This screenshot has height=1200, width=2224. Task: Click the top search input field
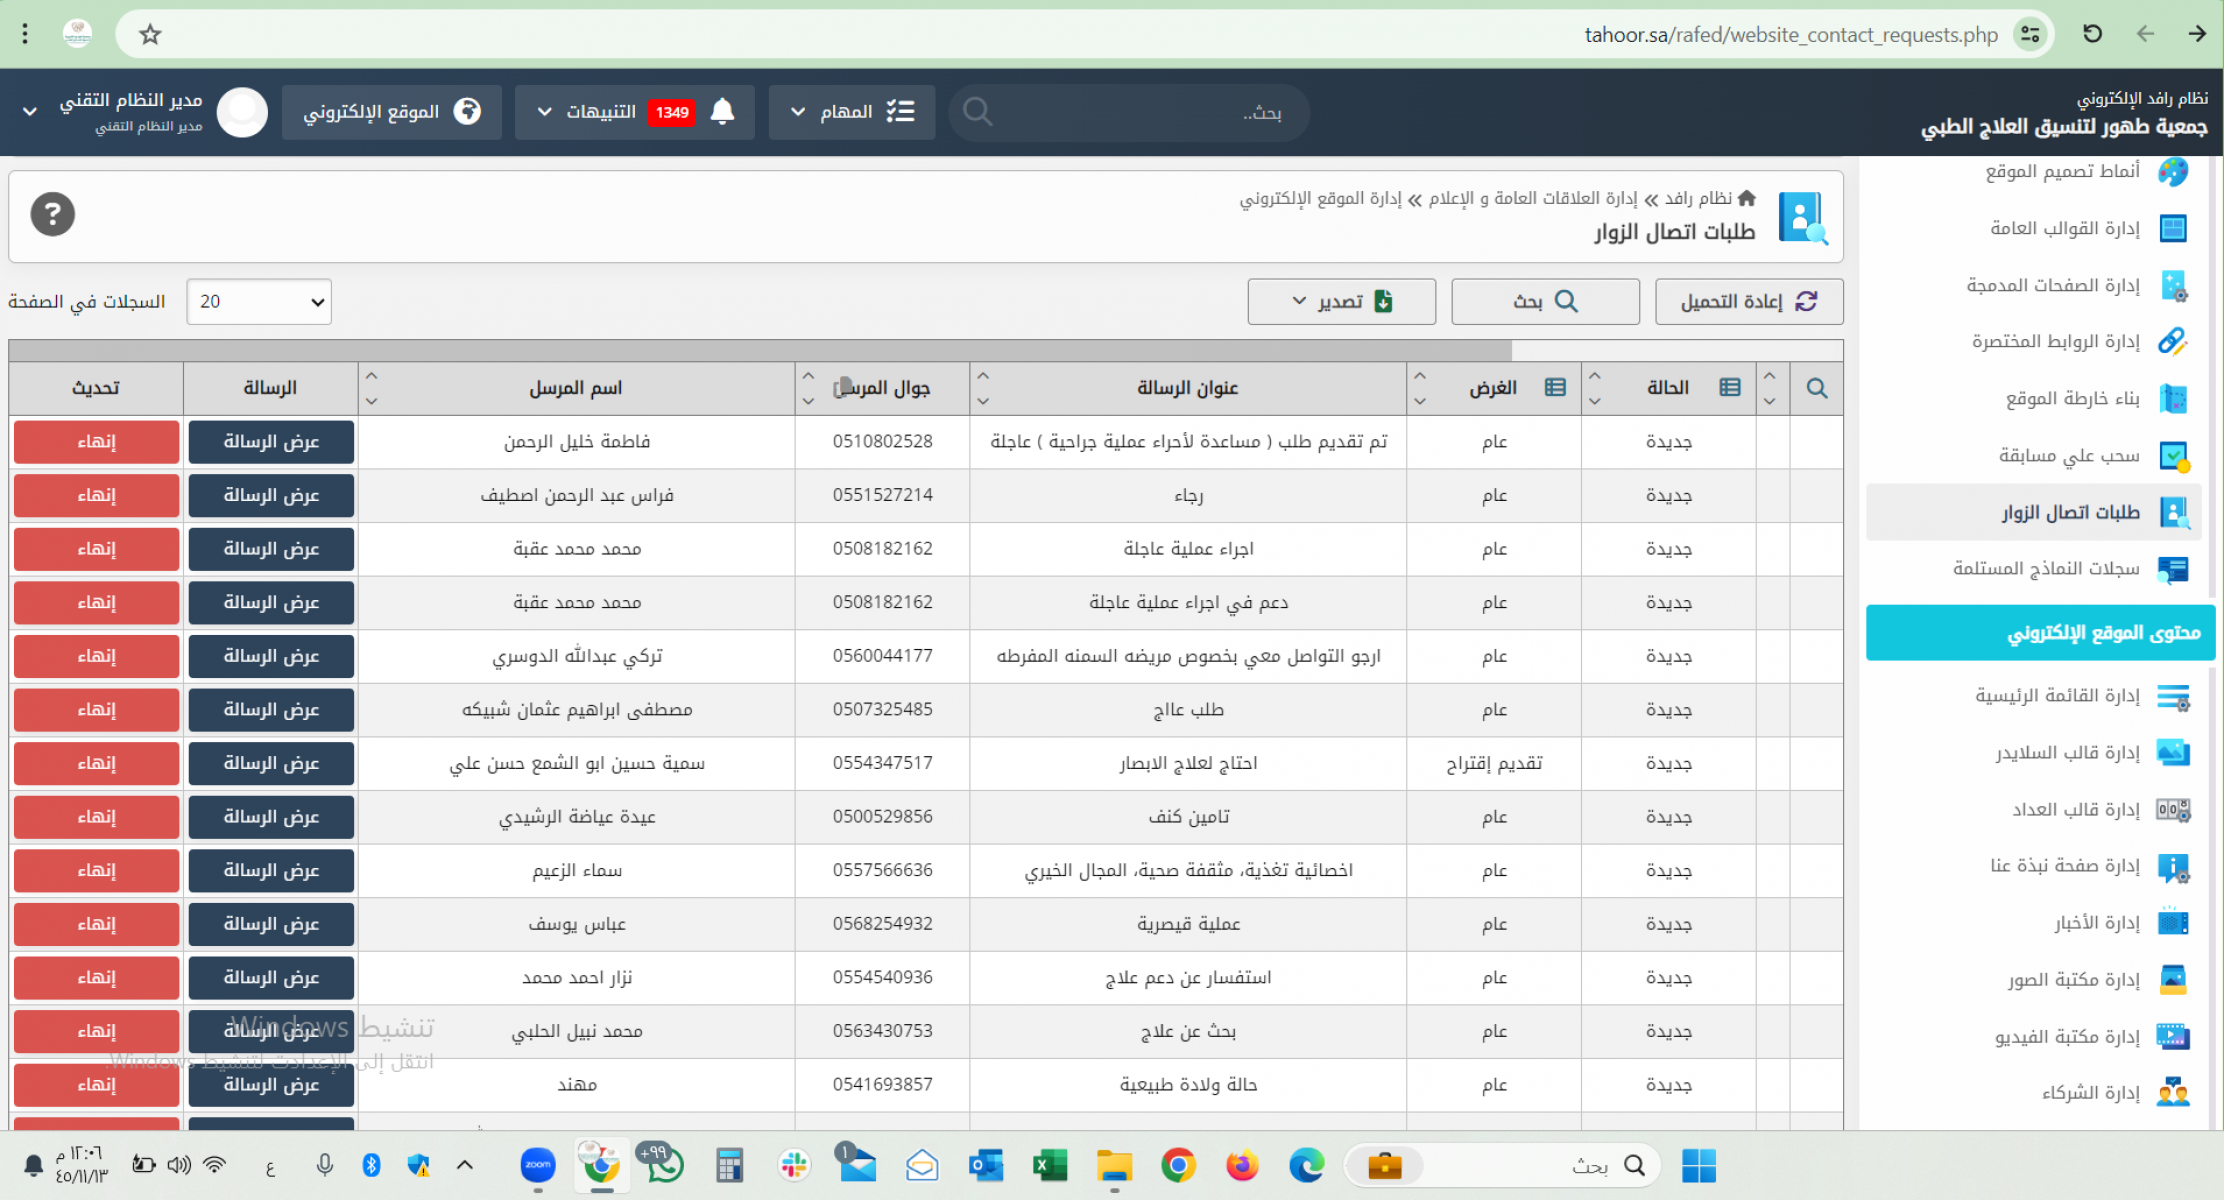click(1130, 112)
